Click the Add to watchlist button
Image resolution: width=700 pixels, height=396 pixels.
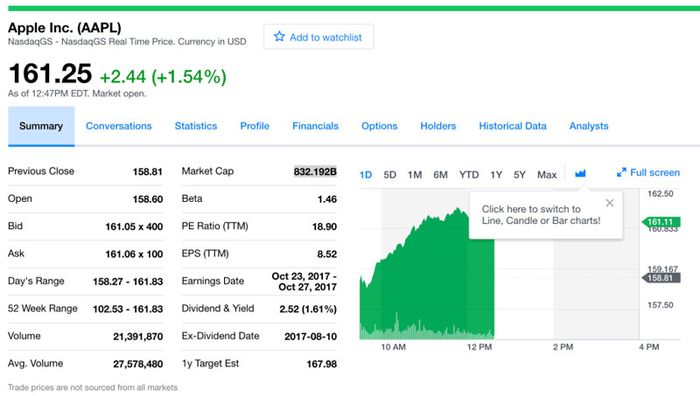[x=318, y=37]
